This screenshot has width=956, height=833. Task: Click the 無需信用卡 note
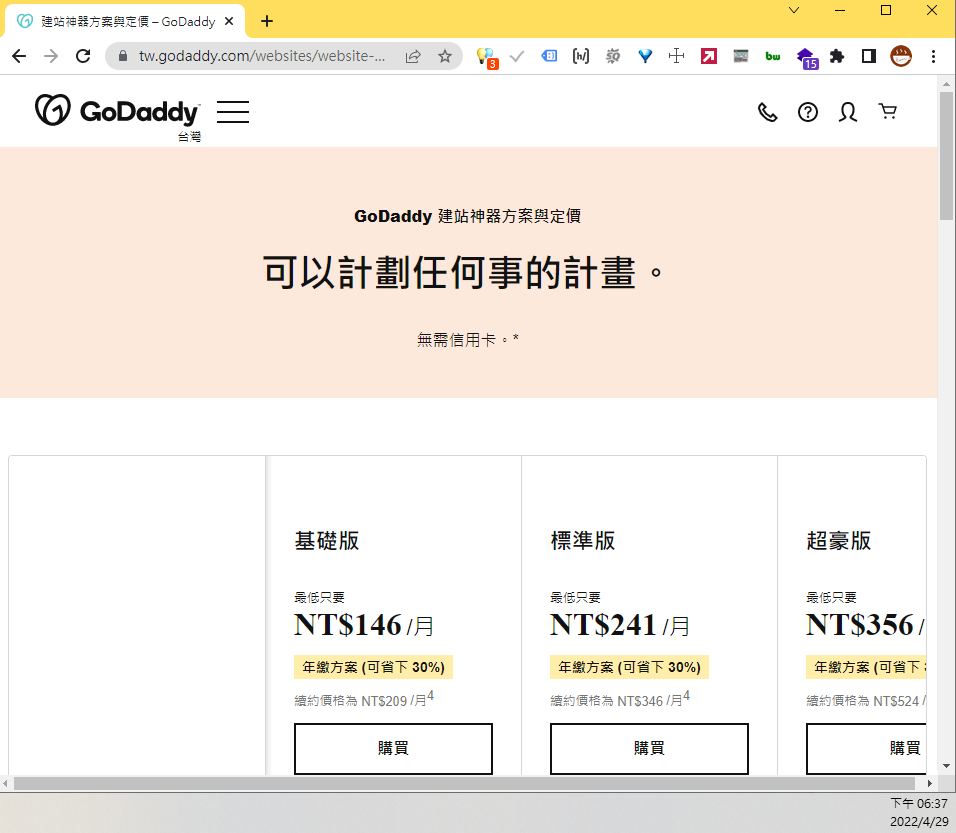(x=468, y=340)
